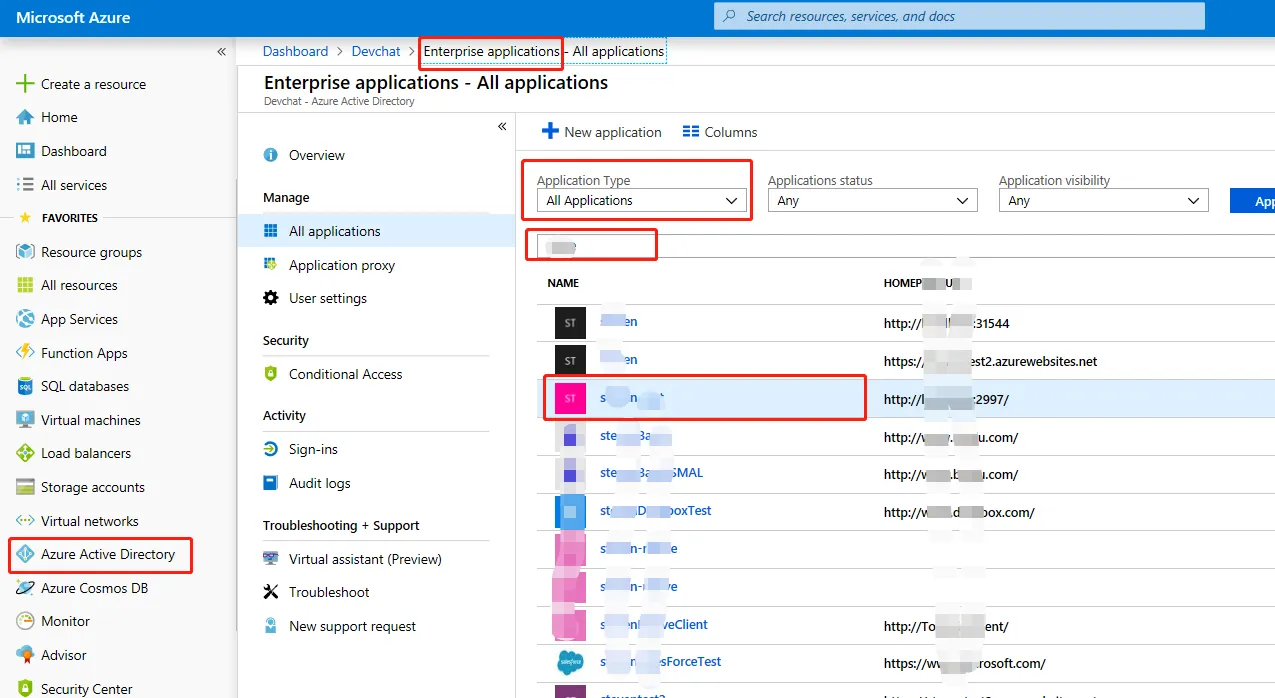Click the NAME column header
This screenshot has height=698, width=1275.
(x=563, y=283)
